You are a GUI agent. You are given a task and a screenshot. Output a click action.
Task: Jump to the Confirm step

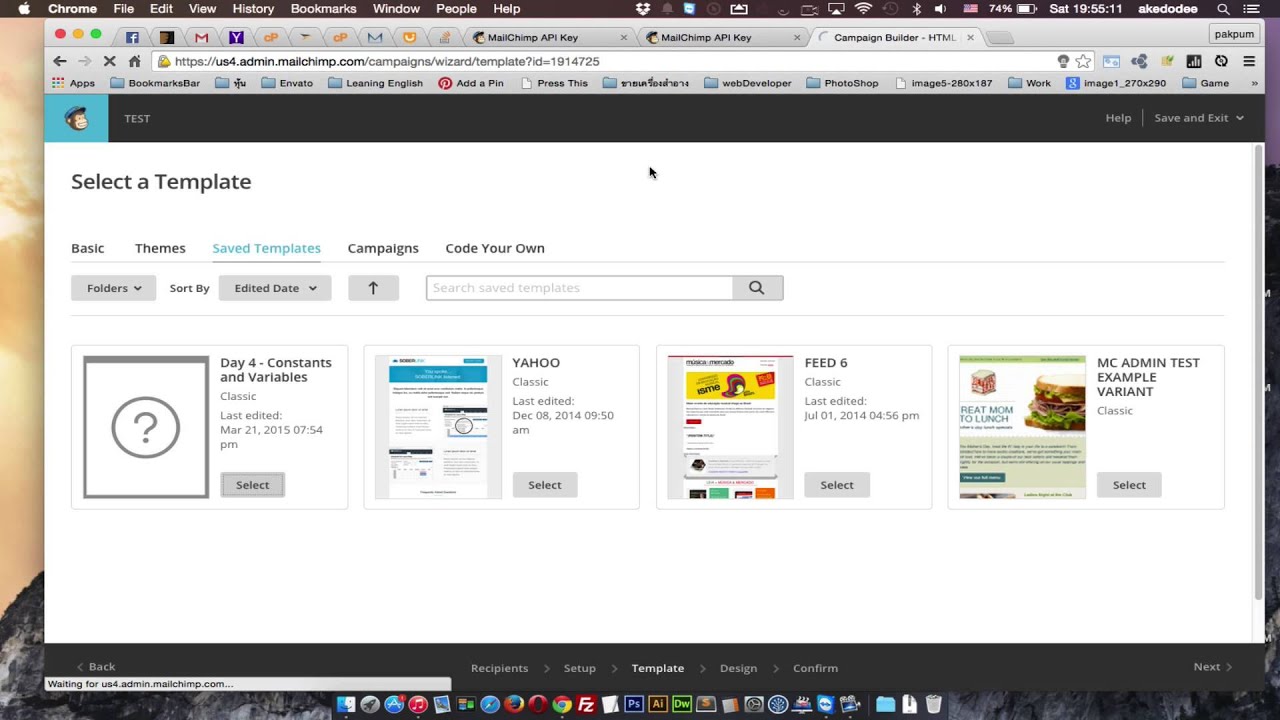pos(815,668)
